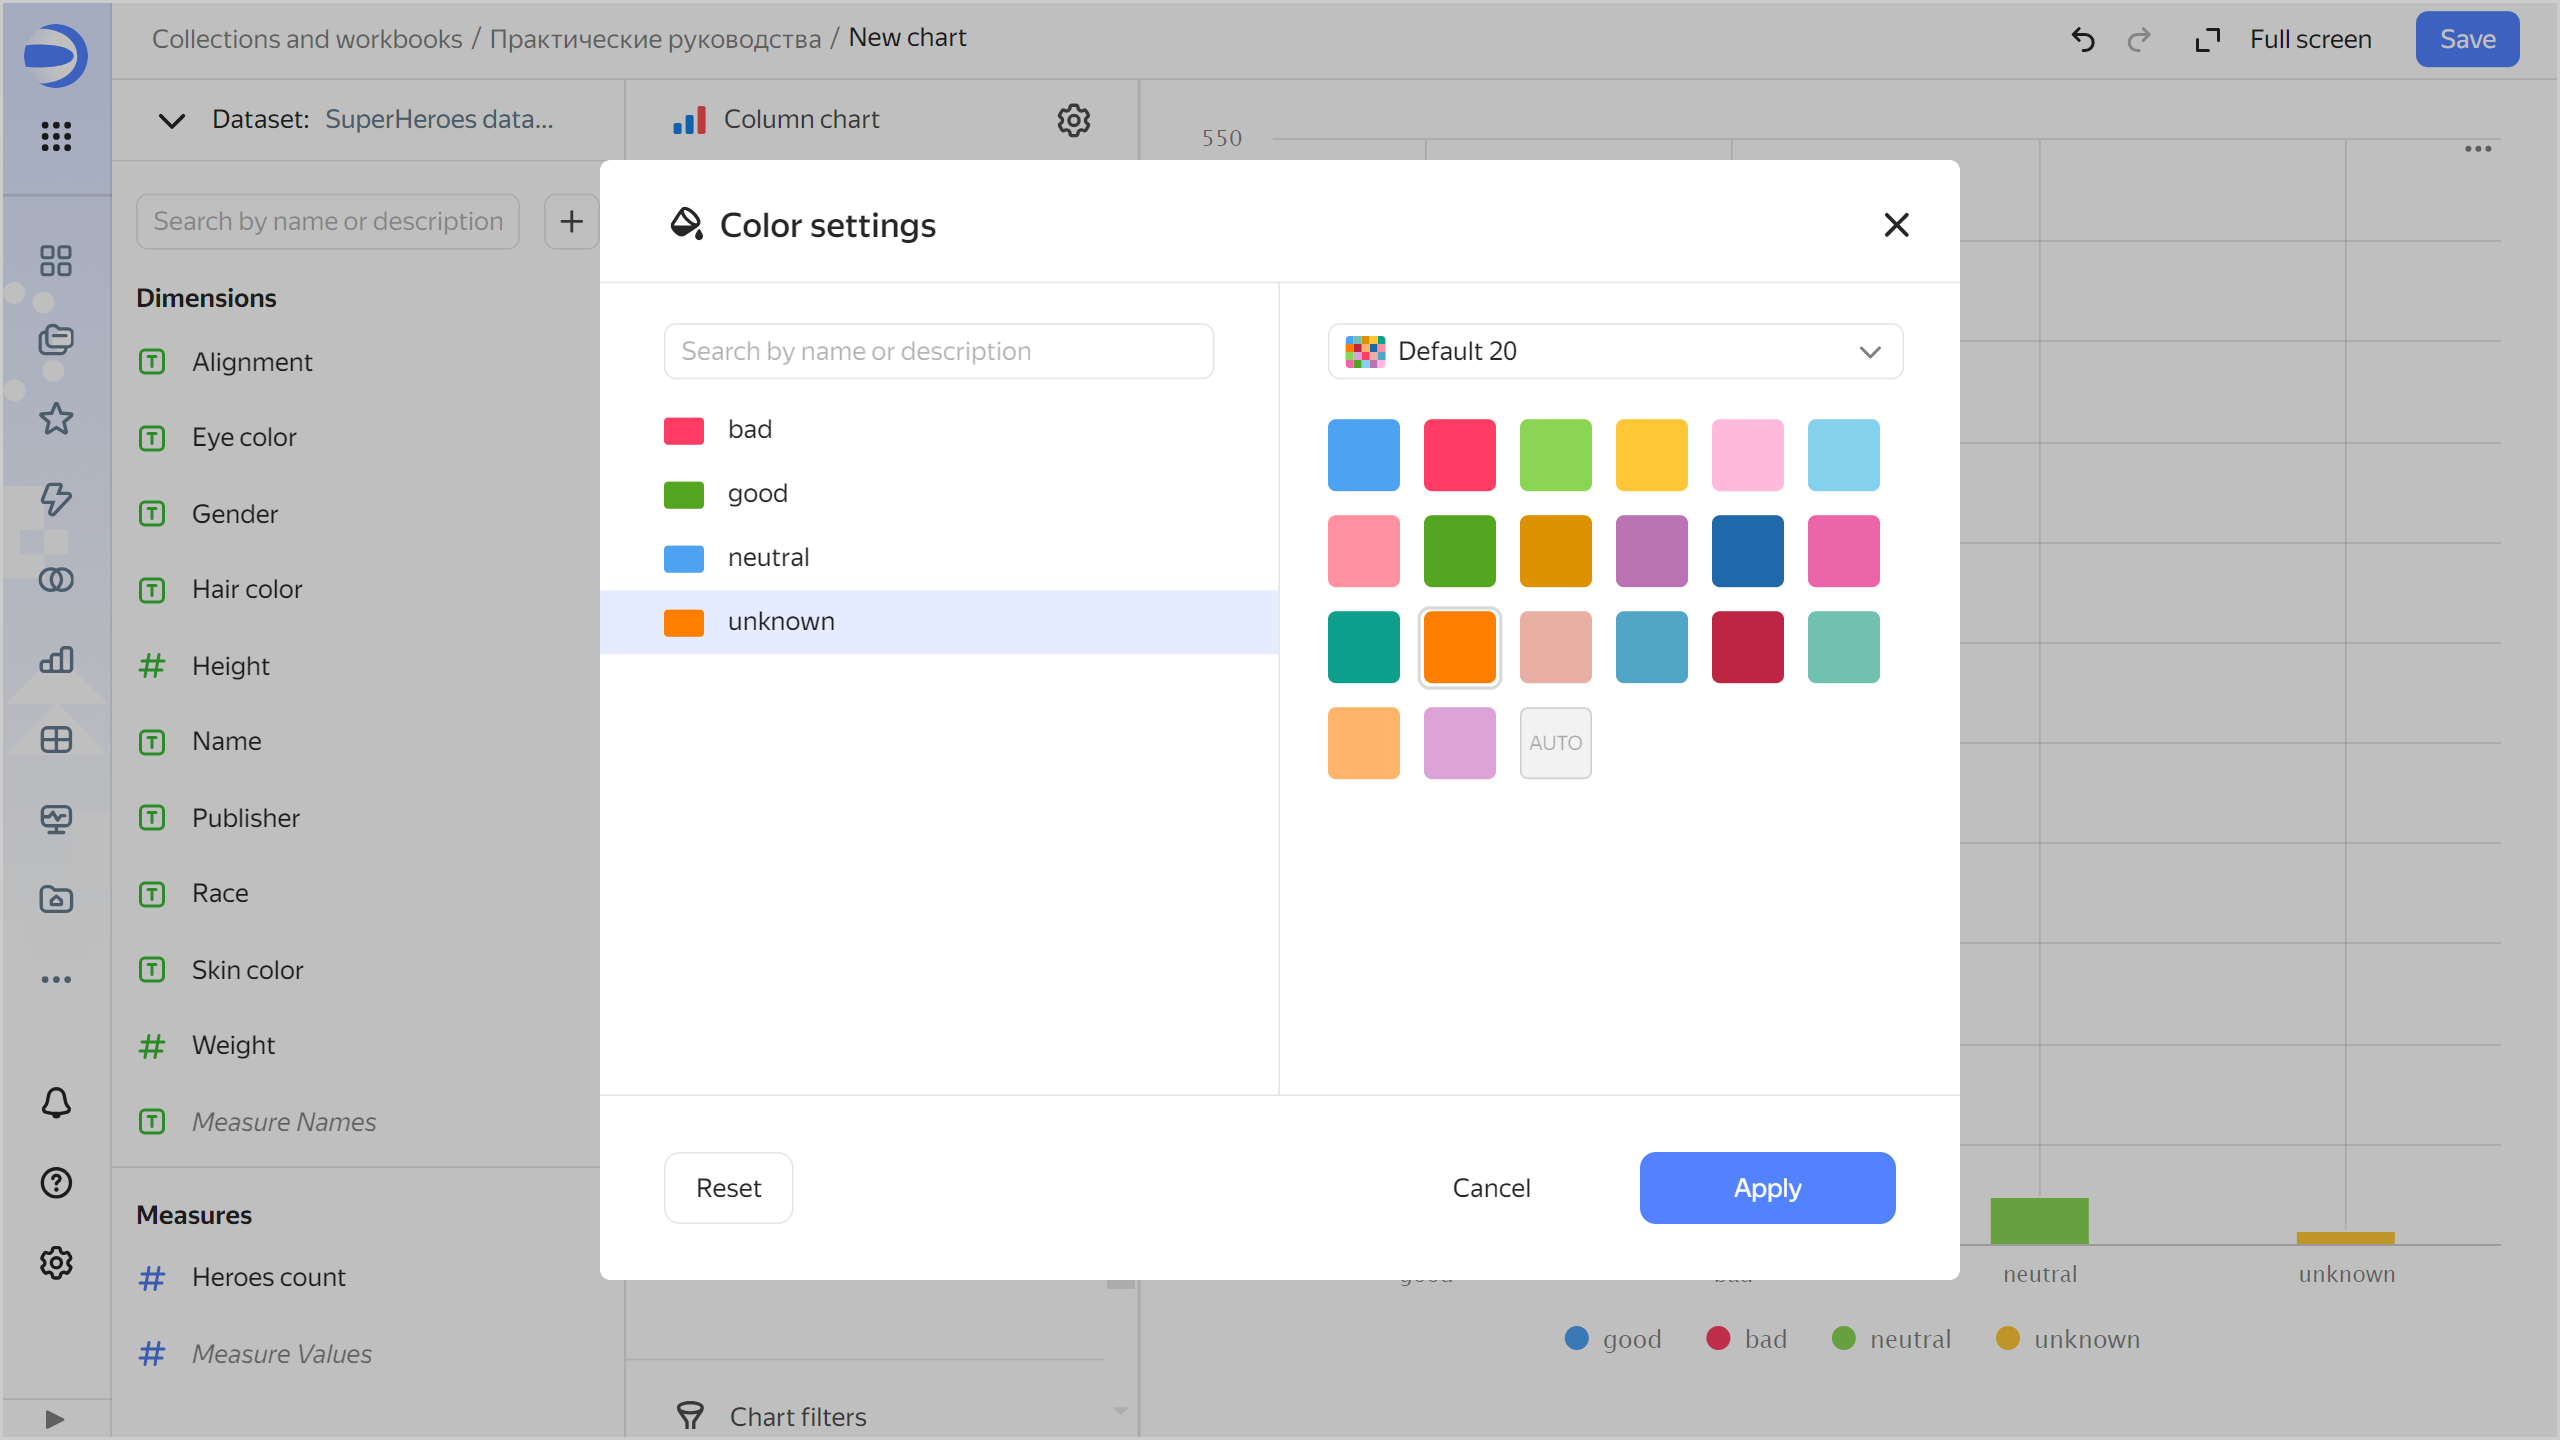Open the Default 20 palette dropdown
The height and width of the screenshot is (1440, 2560).
tap(1615, 351)
